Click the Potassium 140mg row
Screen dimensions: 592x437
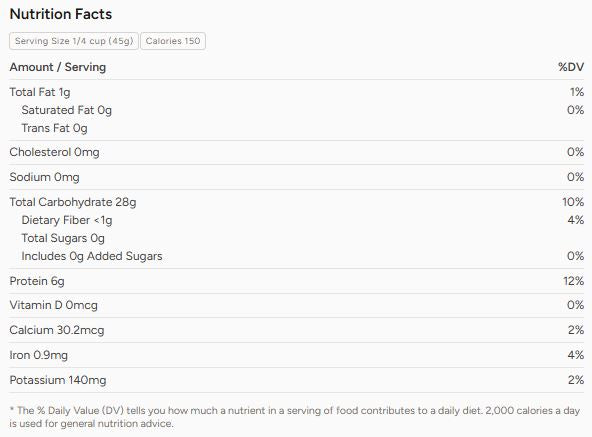[297, 380]
